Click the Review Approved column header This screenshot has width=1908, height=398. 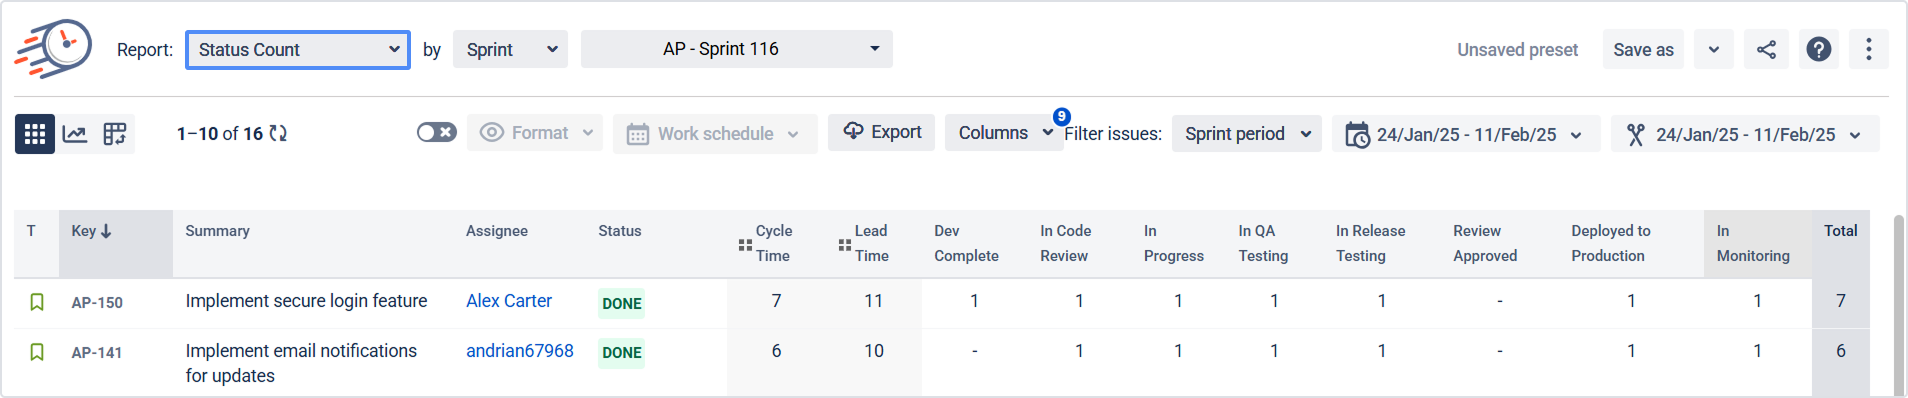(x=1485, y=243)
